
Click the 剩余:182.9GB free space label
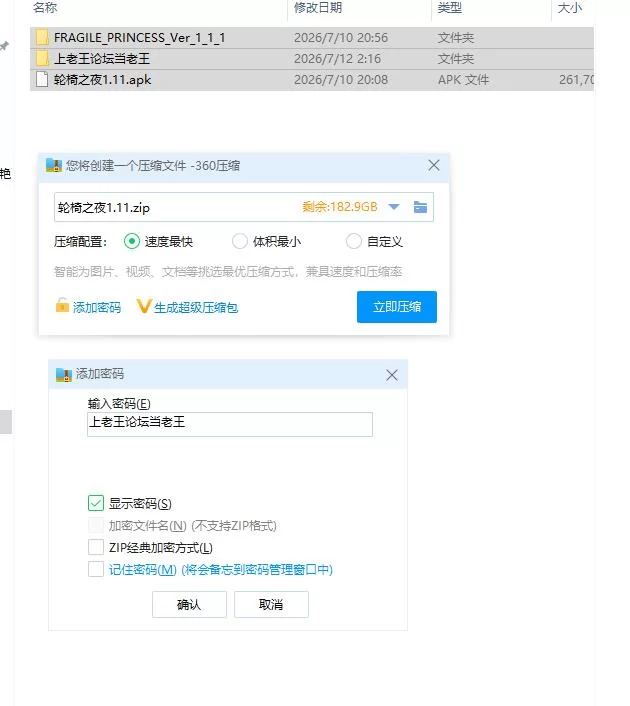340,207
